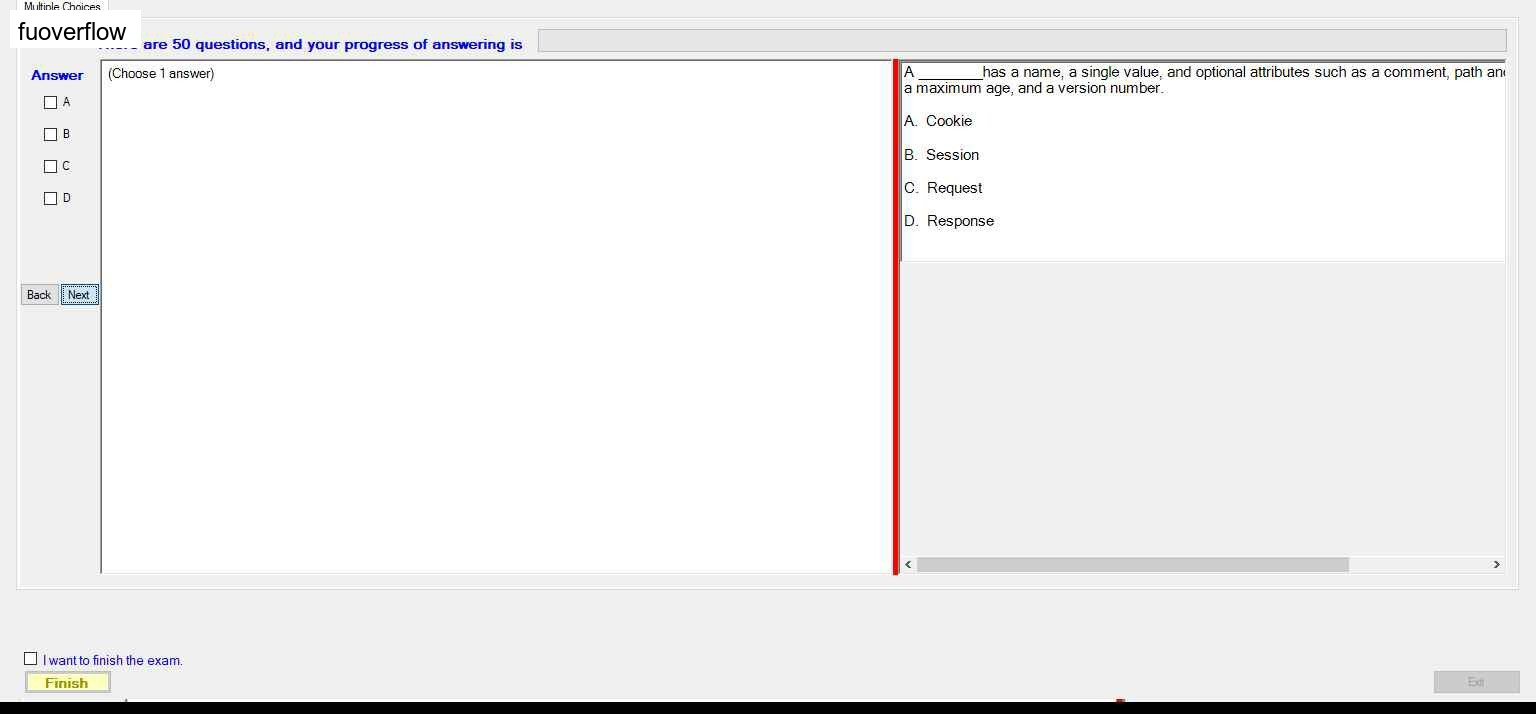Click the 'A. Cookie' answer text
This screenshot has height=714, width=1536.
938,121
